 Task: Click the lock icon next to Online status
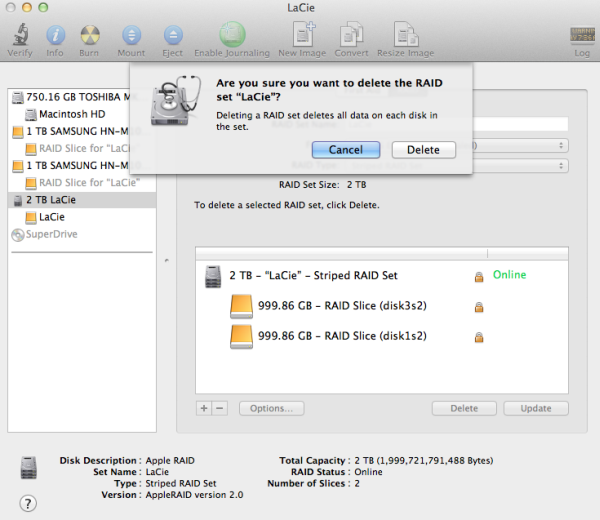[479, 277]
